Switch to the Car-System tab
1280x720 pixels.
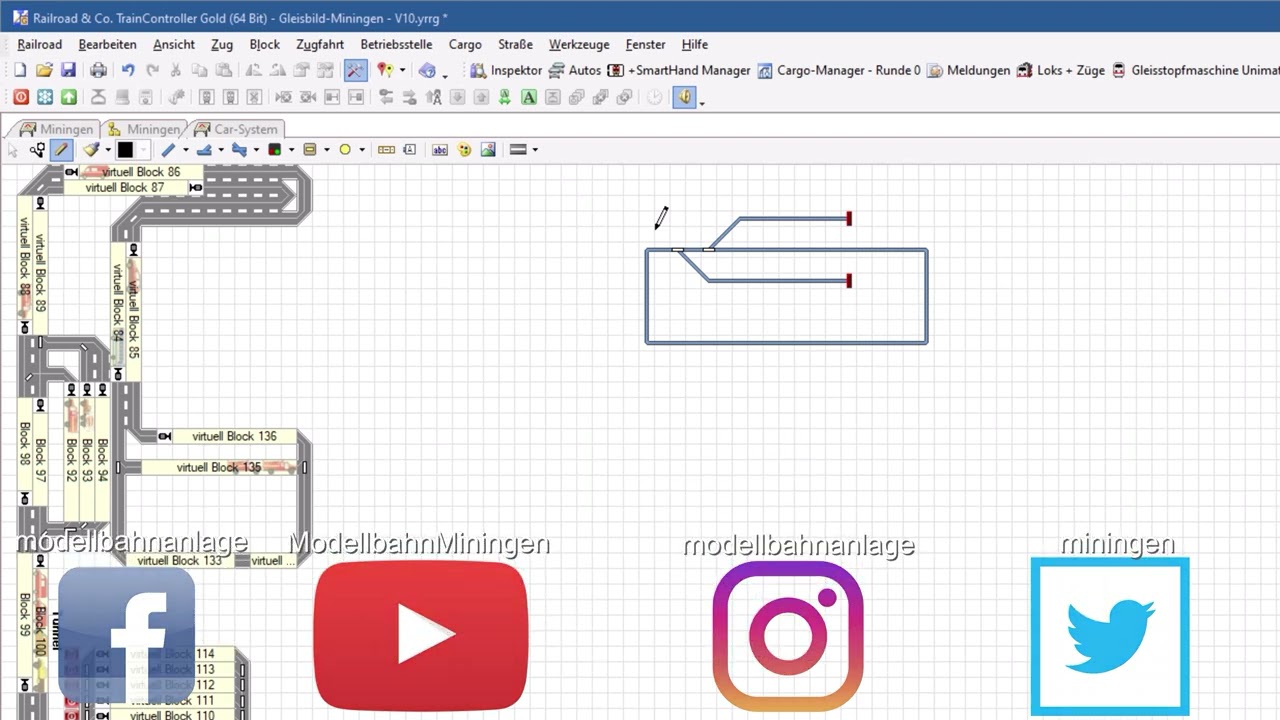click(x=236, y=129)
